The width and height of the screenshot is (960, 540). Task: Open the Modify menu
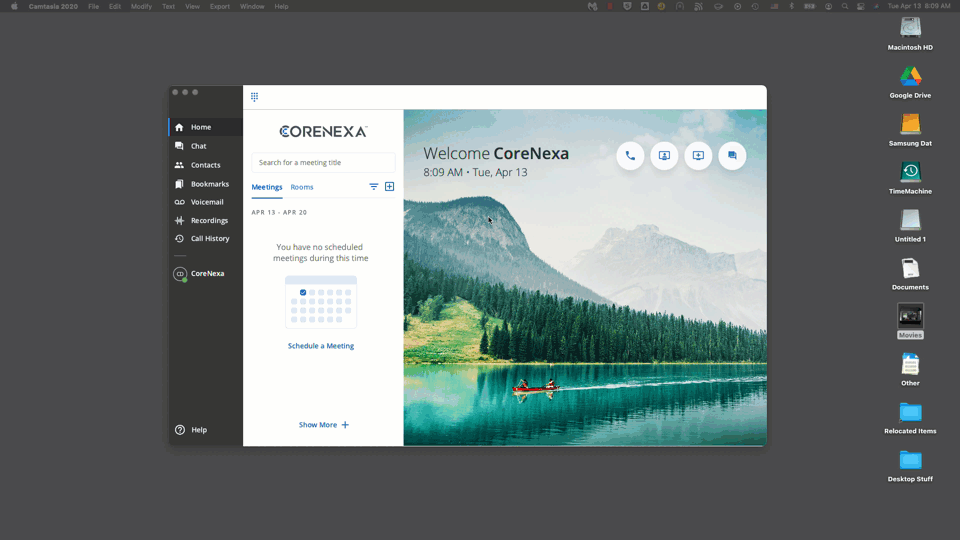[x=141, y=6]
